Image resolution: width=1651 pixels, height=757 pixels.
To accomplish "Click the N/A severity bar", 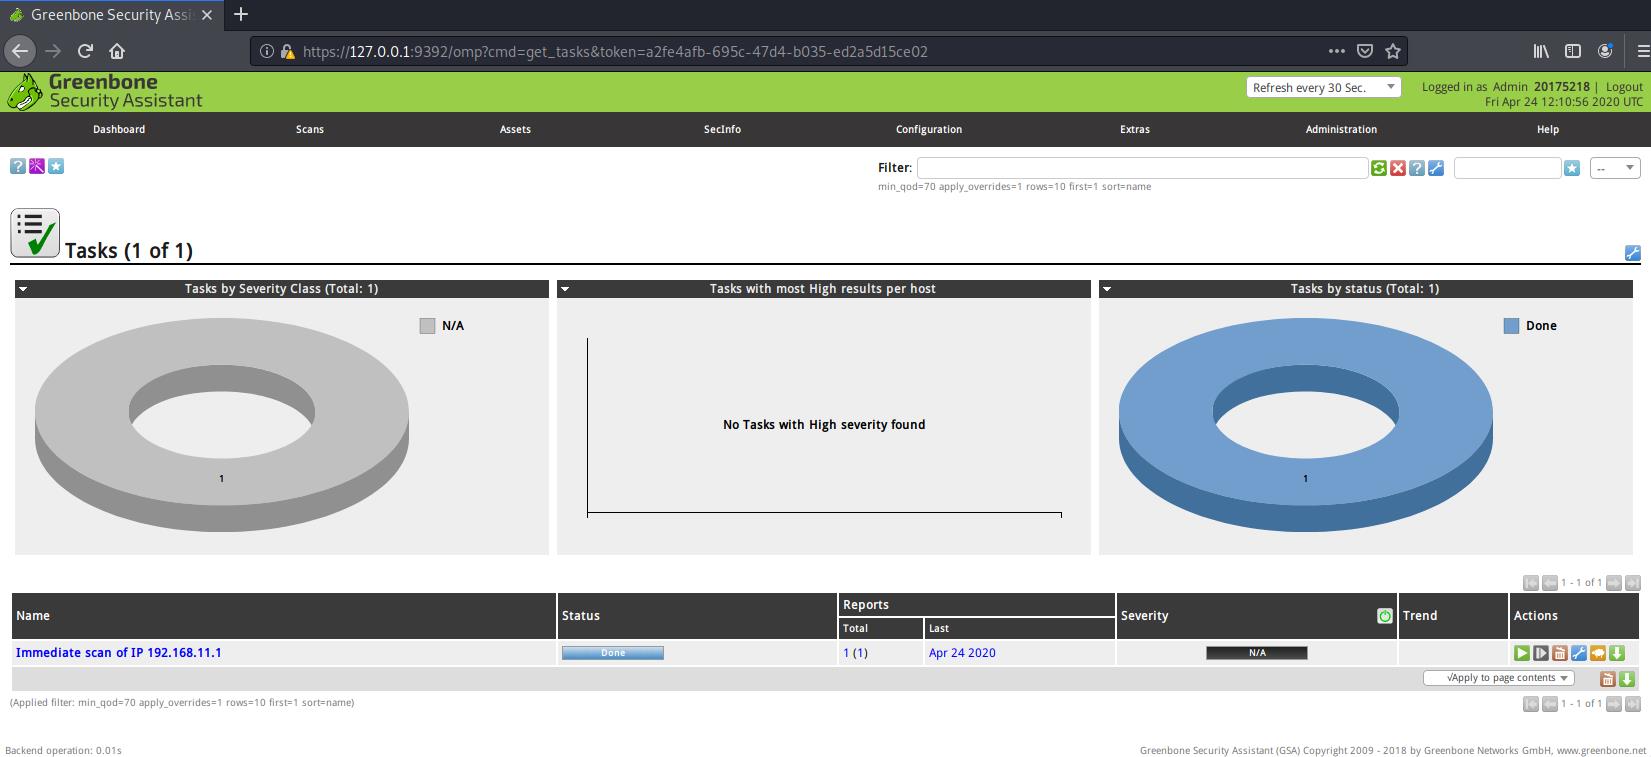I will point(1257,653).
